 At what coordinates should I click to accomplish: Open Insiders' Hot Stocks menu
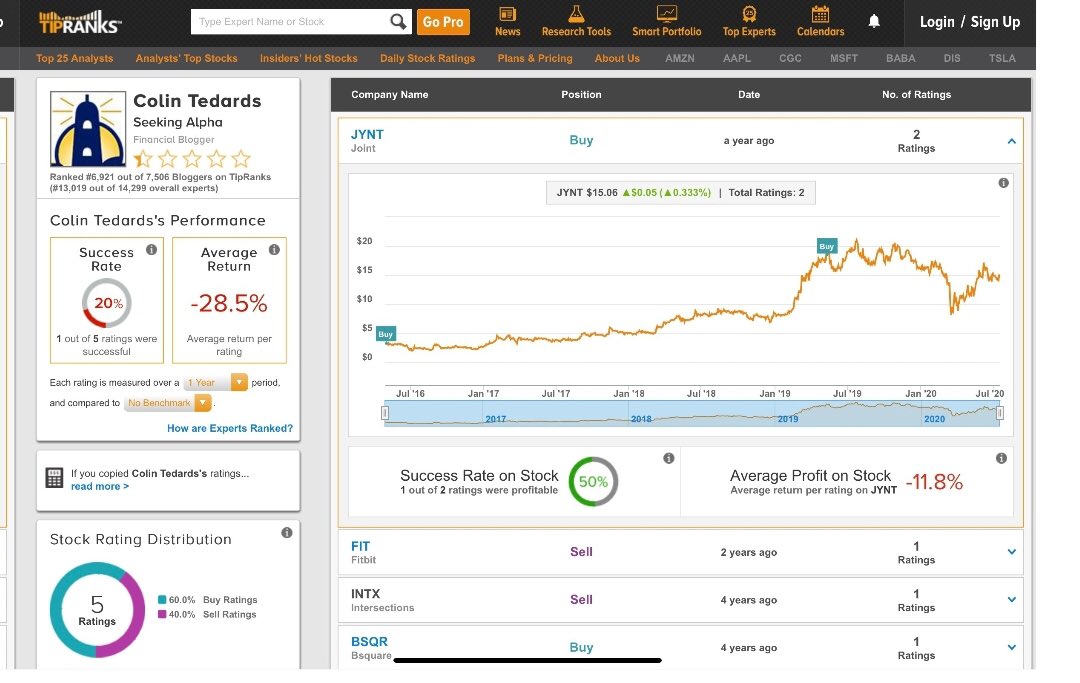(309, 59)
